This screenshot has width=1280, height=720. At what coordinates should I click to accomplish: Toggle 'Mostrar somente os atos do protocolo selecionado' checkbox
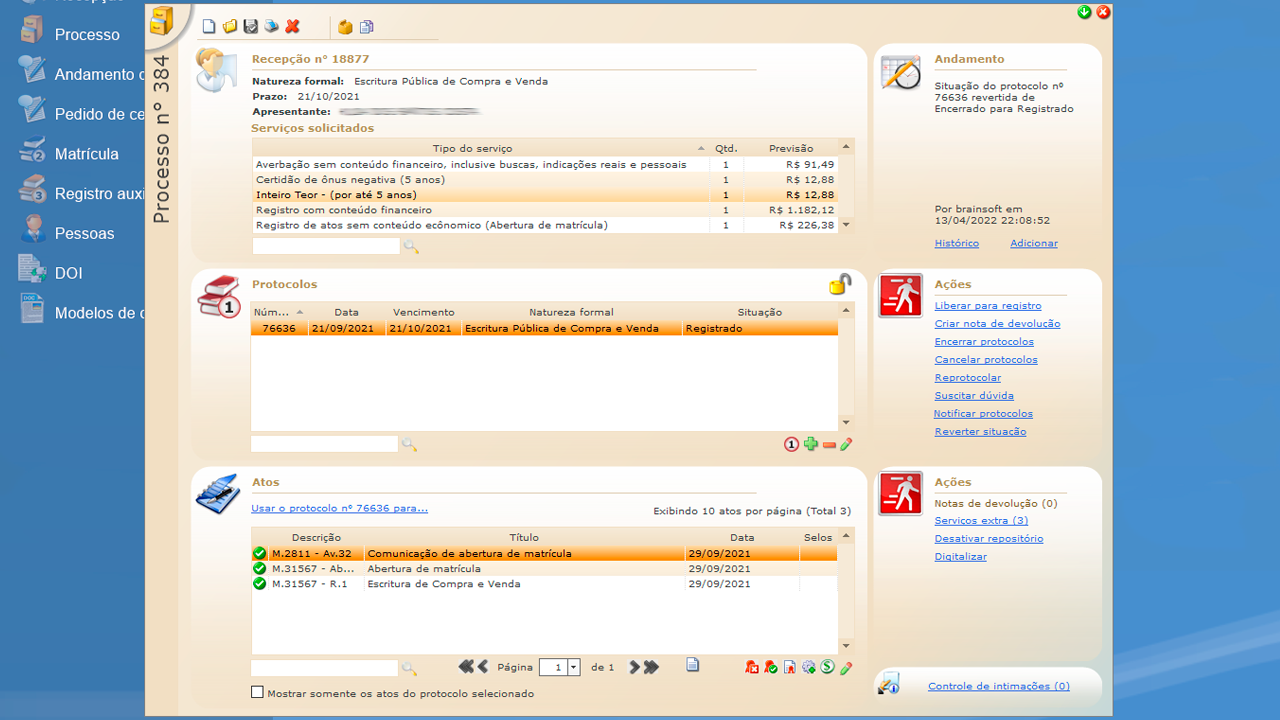[x=257, y=692]
